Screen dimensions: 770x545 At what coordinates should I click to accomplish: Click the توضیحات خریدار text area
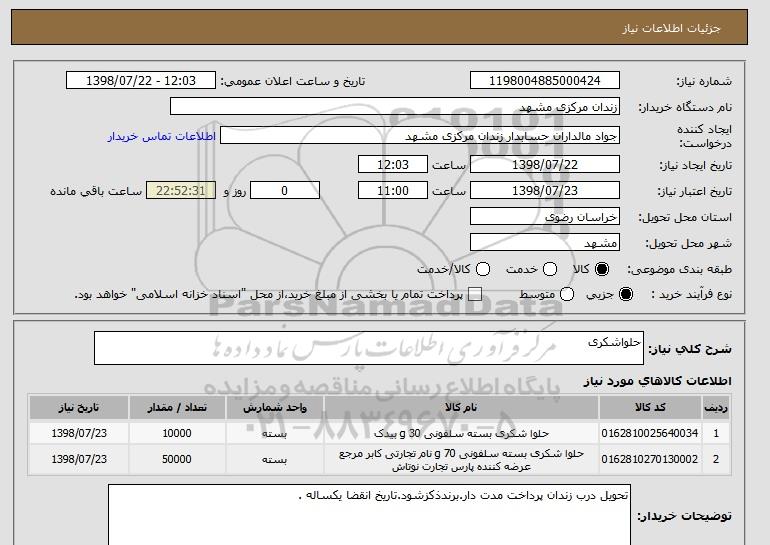(369, 515)
